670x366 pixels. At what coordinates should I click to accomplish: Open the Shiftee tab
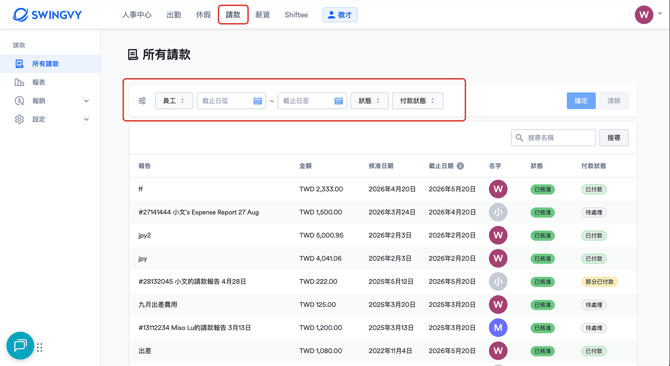[296, 15]
